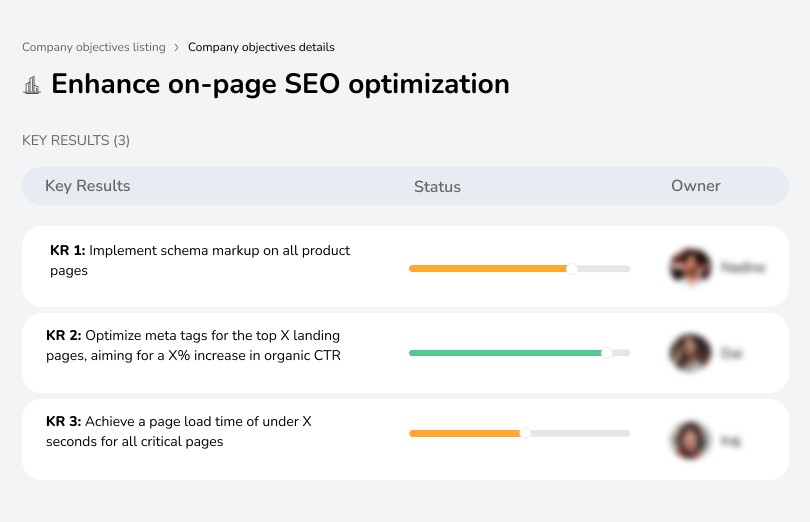Click the KEY RESULTS (3) heading

[x=76, y=141]
